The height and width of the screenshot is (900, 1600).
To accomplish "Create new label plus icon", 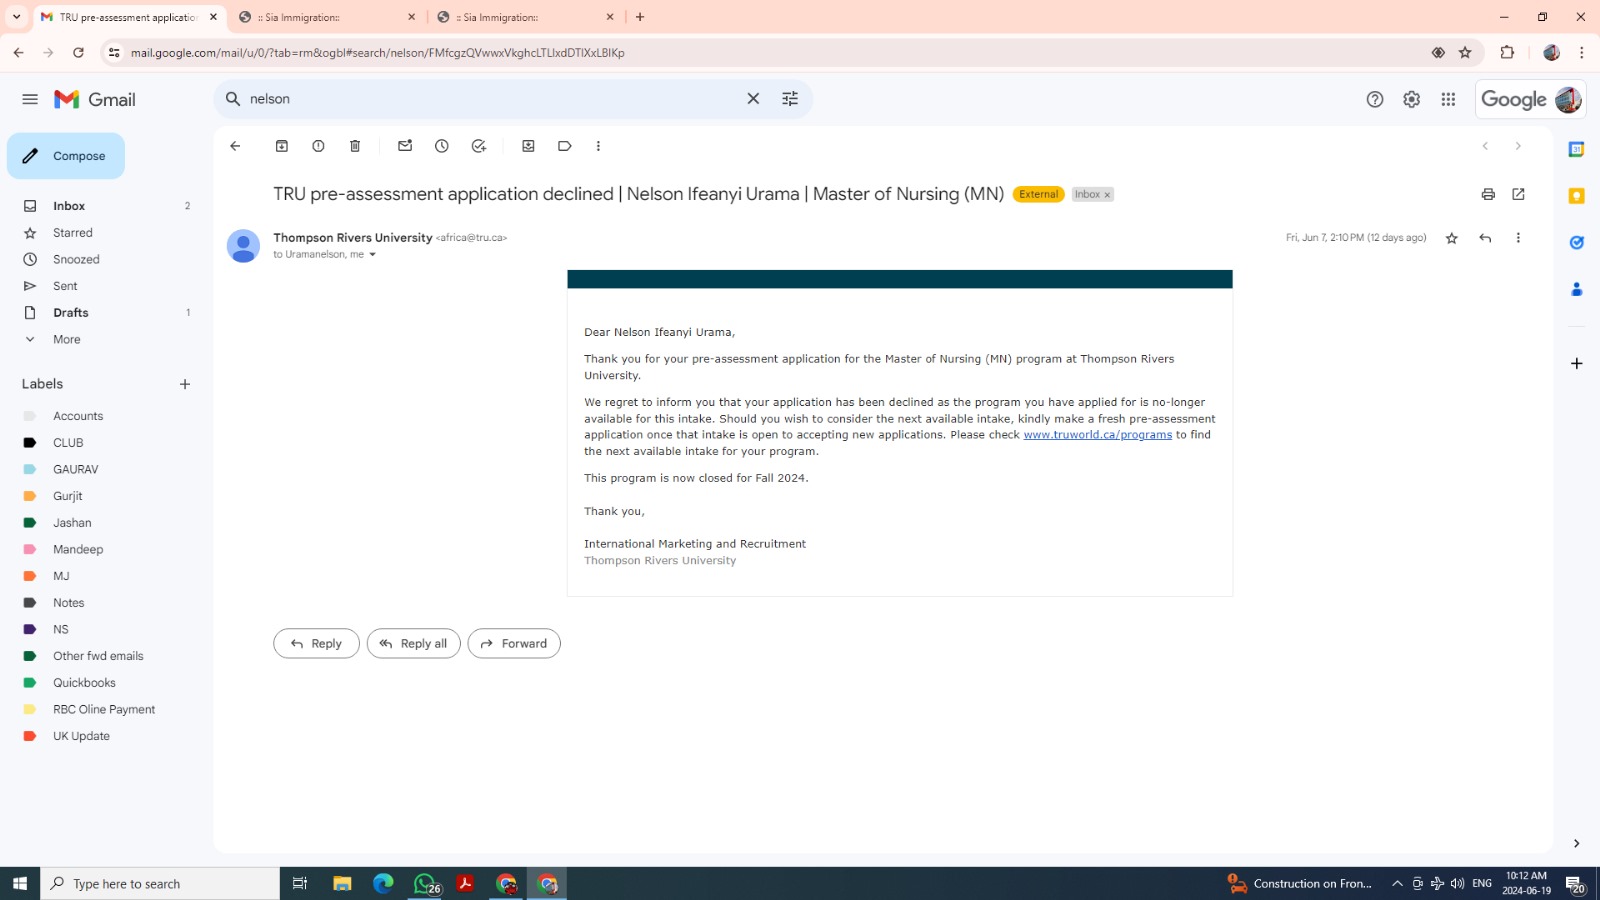I will (x=185, y=384).
